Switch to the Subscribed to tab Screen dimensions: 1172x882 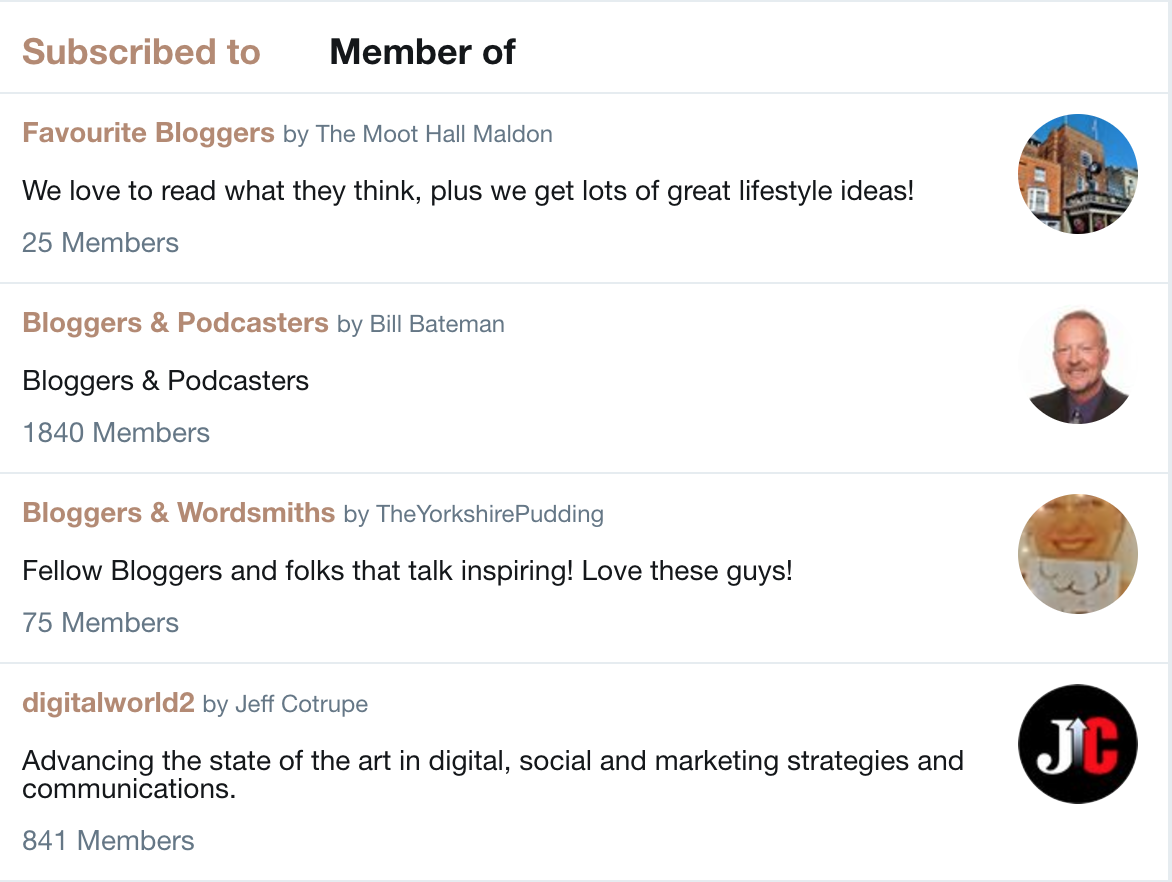coord(141,52)
